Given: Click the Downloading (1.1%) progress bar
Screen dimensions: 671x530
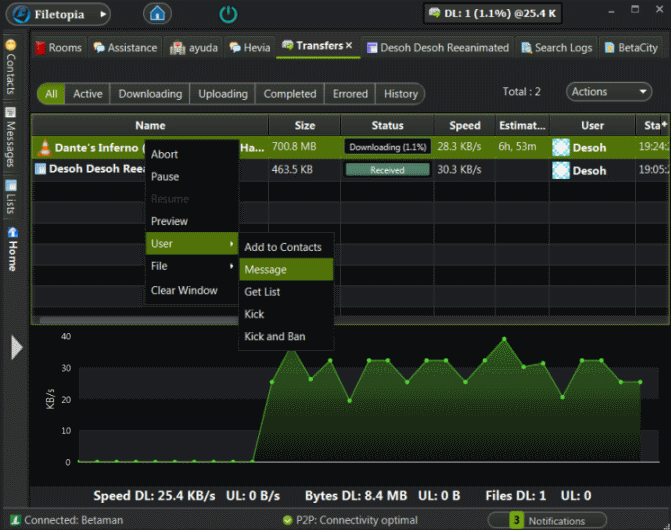Looking at the screenshot, I should (x=387, y=147).
